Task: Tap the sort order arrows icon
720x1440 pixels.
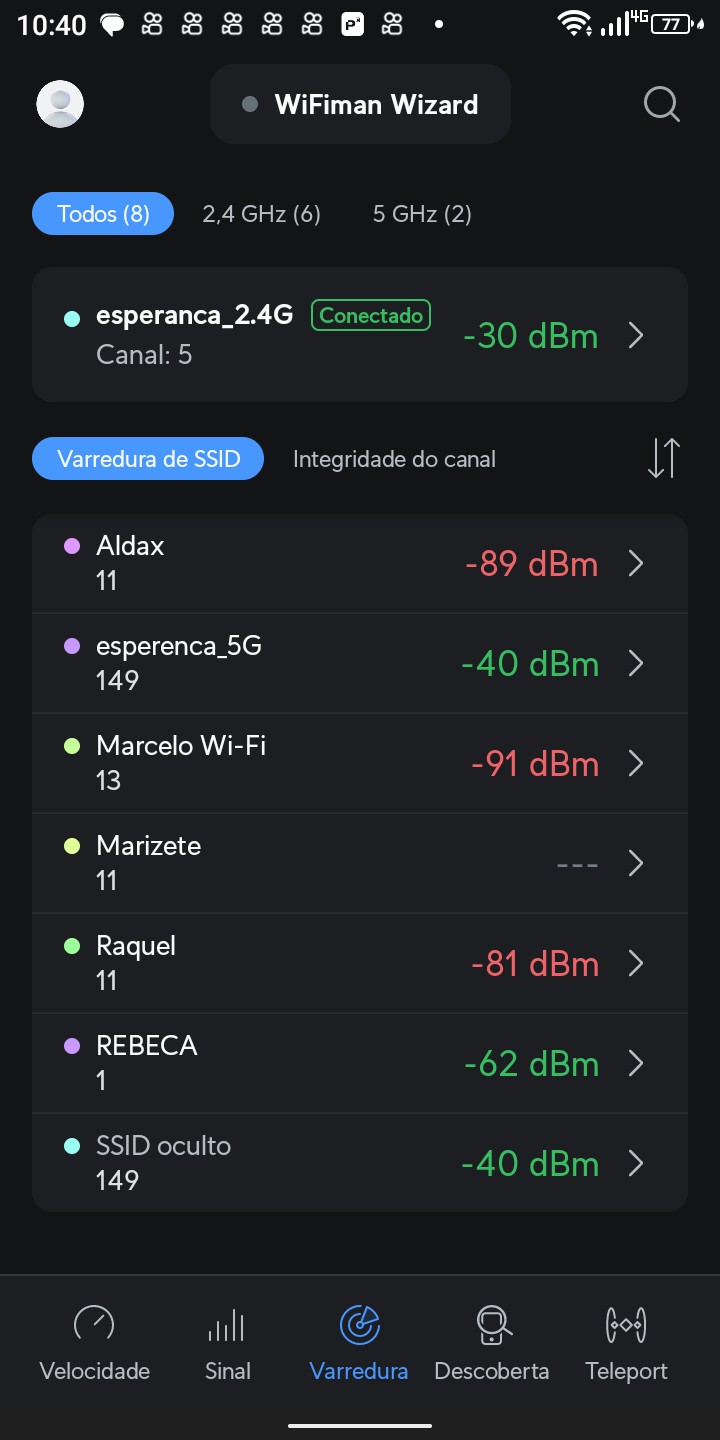Action: point(663,458)
